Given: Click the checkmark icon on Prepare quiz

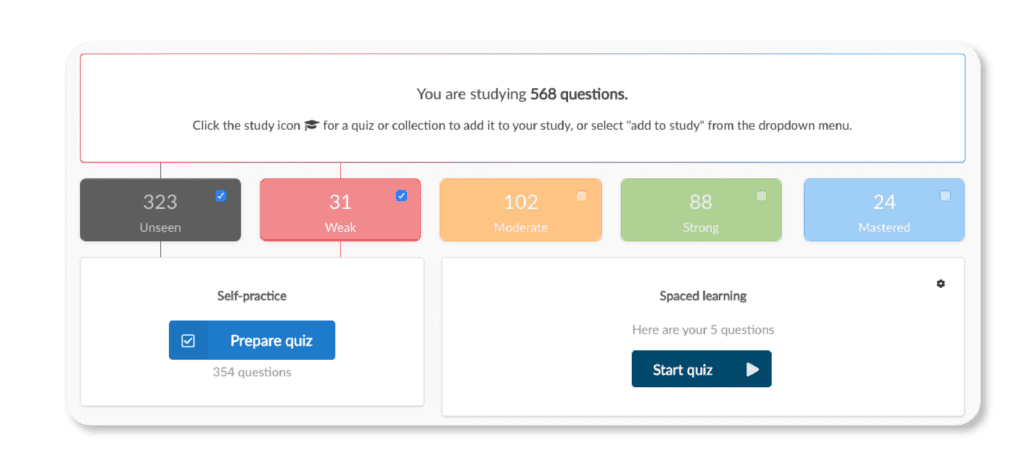Looking at the screenshot, I should coord(188,341).
